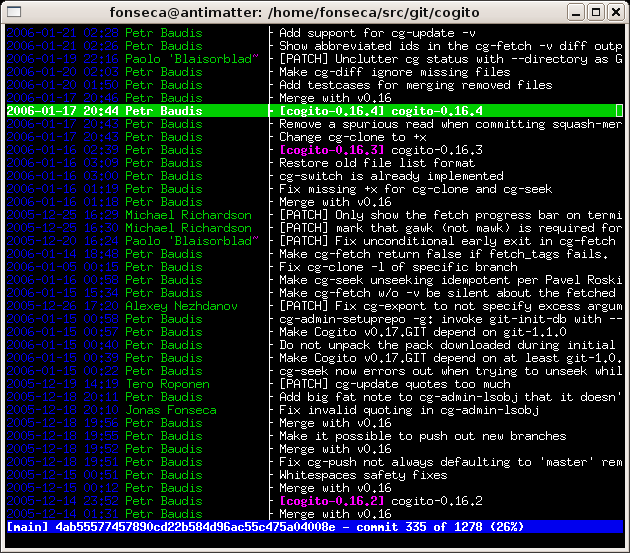Close the terminal window
The image size is (630, 553).
(x=615, y=12)
